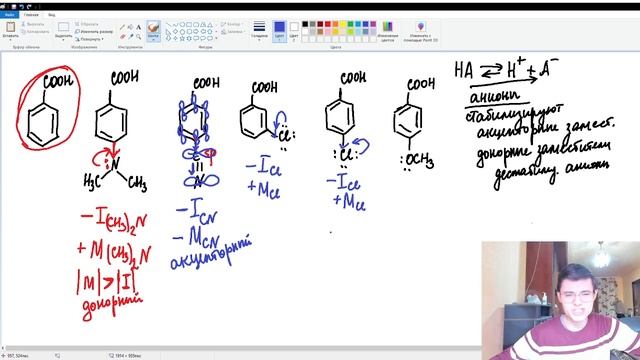
Task: Switch to the Home (Главная) tab
Action: click(x=31, y=15)
